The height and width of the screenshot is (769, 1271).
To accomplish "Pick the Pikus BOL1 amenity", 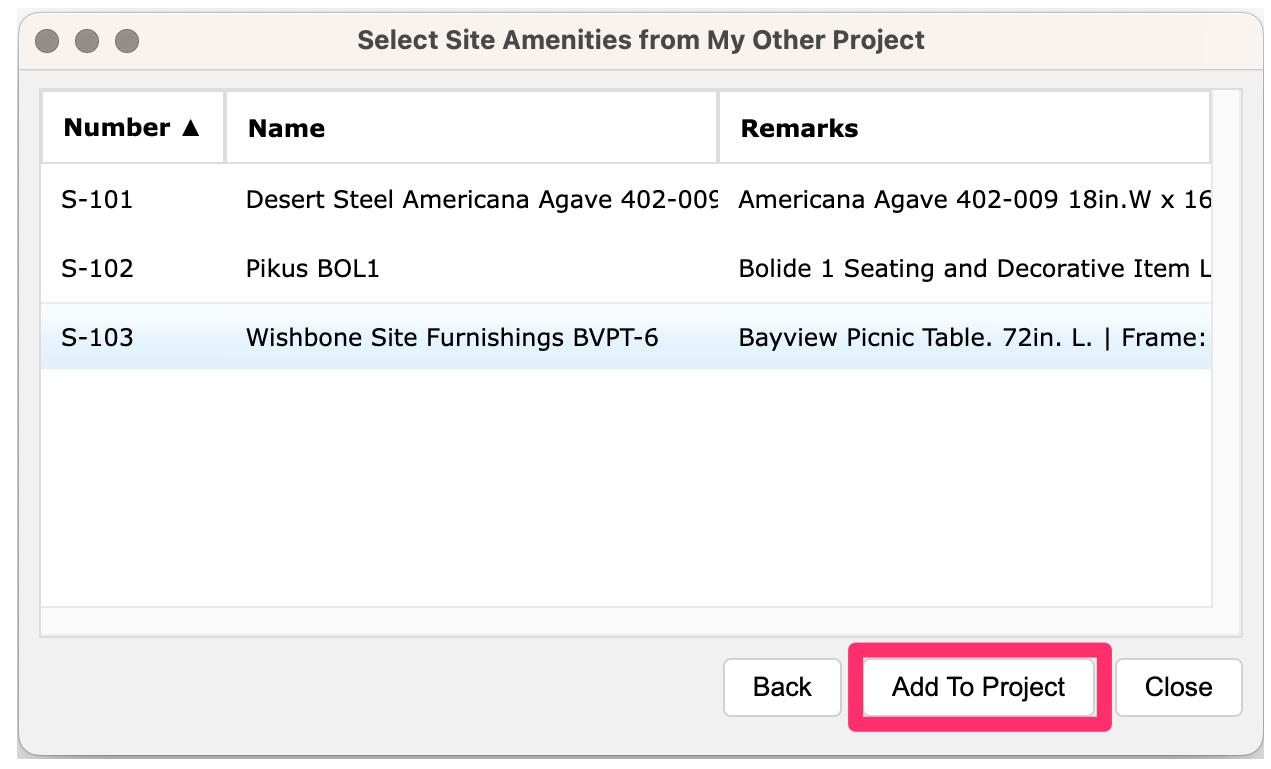I will pyautogui.click(x=313, y=269).
